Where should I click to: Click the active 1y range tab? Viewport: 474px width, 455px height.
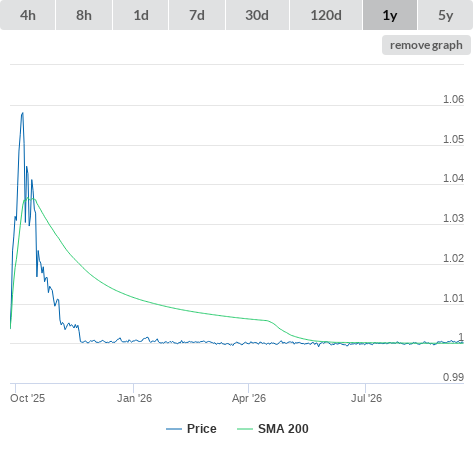(x=390, y=15)
